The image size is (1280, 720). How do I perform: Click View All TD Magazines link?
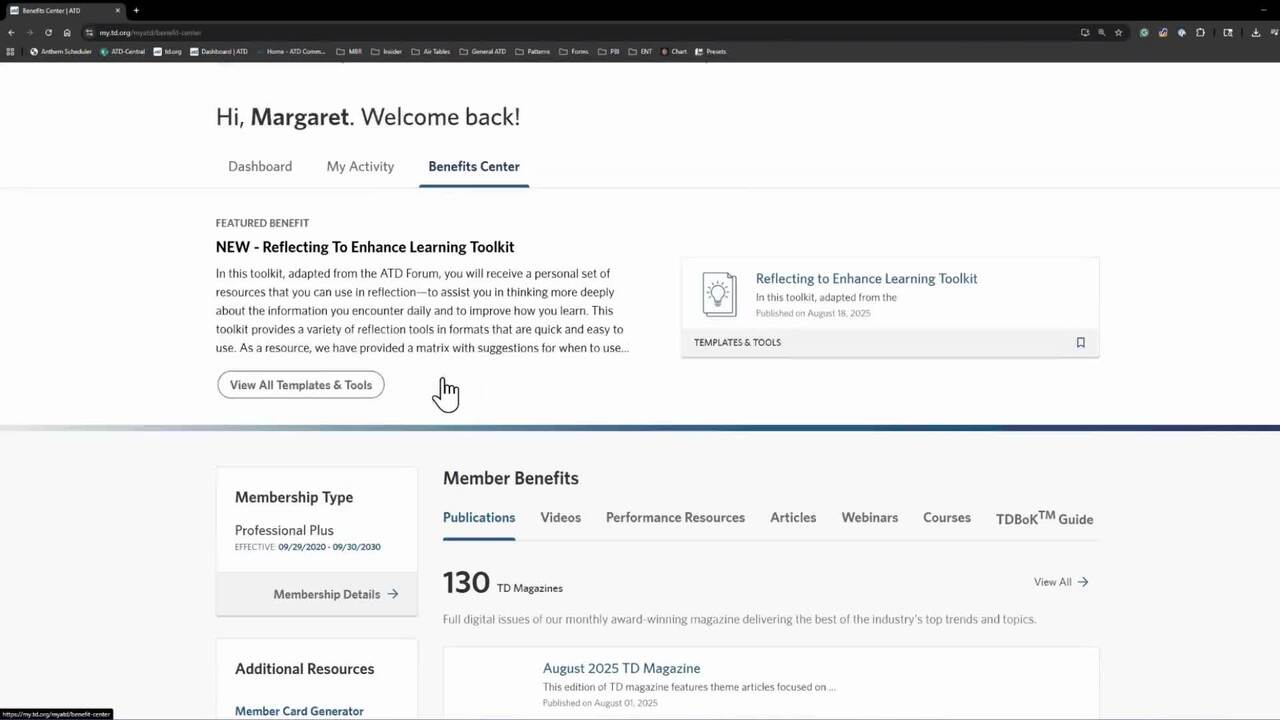[x=1061, y=581]
